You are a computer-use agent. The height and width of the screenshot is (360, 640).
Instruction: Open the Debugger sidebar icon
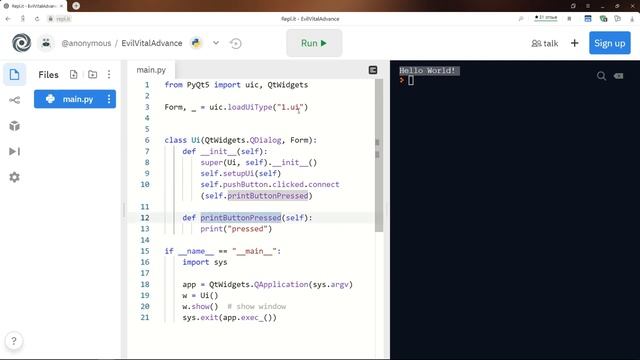[x=14, y=151]
